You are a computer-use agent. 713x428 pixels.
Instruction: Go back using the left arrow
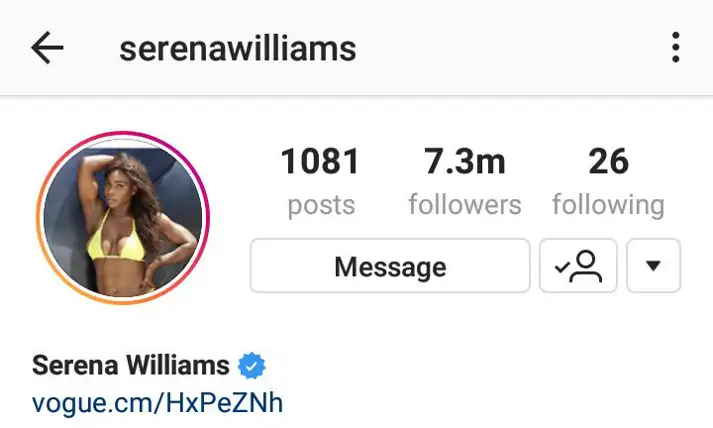coord(47,47)
